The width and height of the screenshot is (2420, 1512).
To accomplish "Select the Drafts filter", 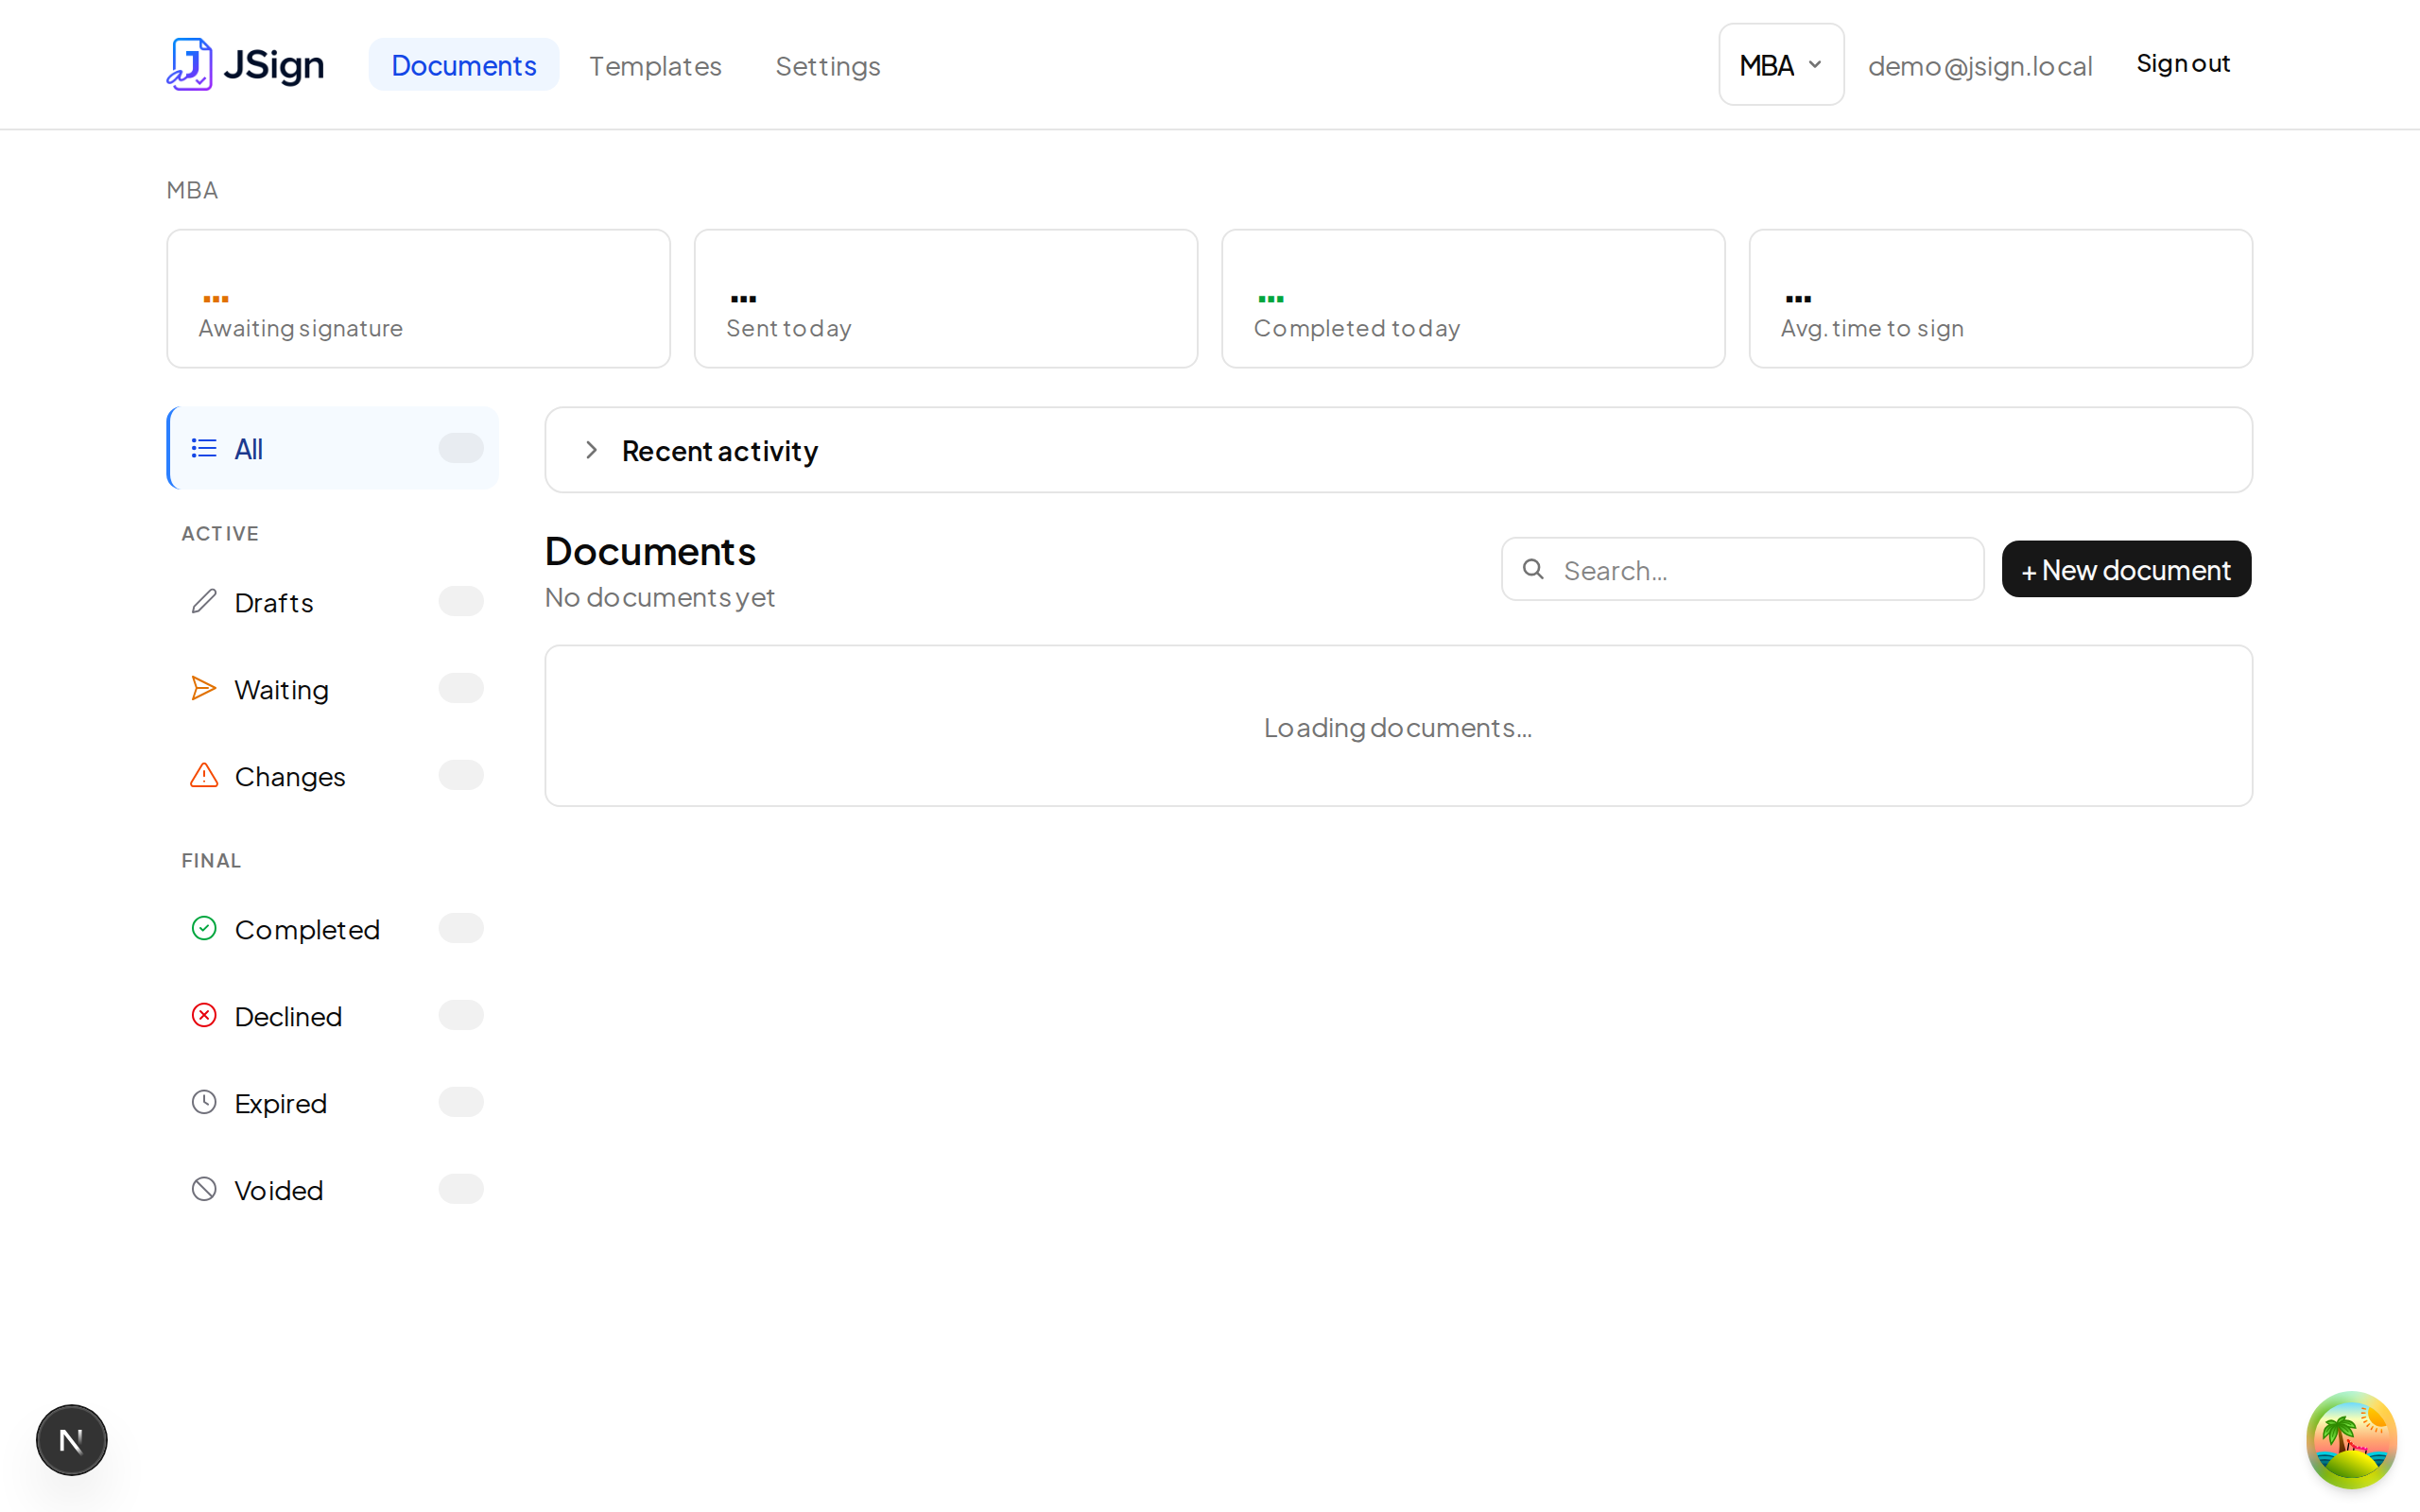I will [x=333, y=602].
